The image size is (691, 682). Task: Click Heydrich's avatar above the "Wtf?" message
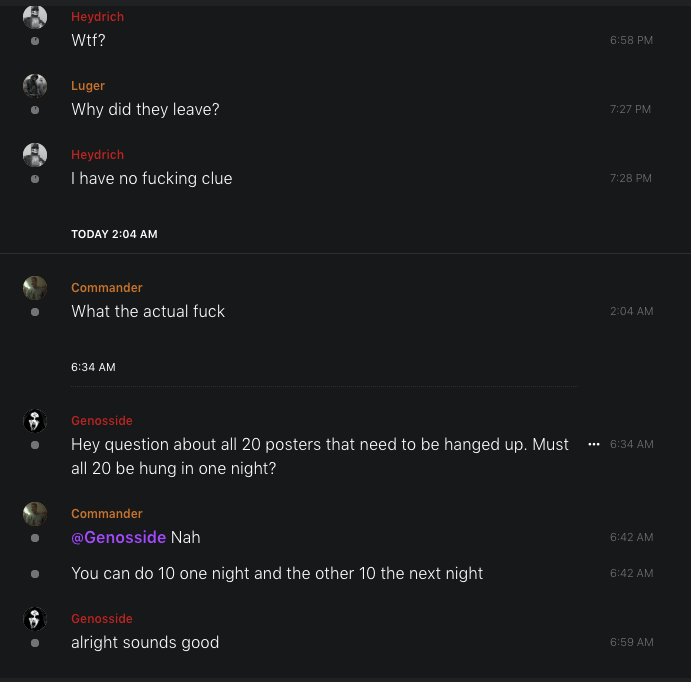tap(35, 17)
